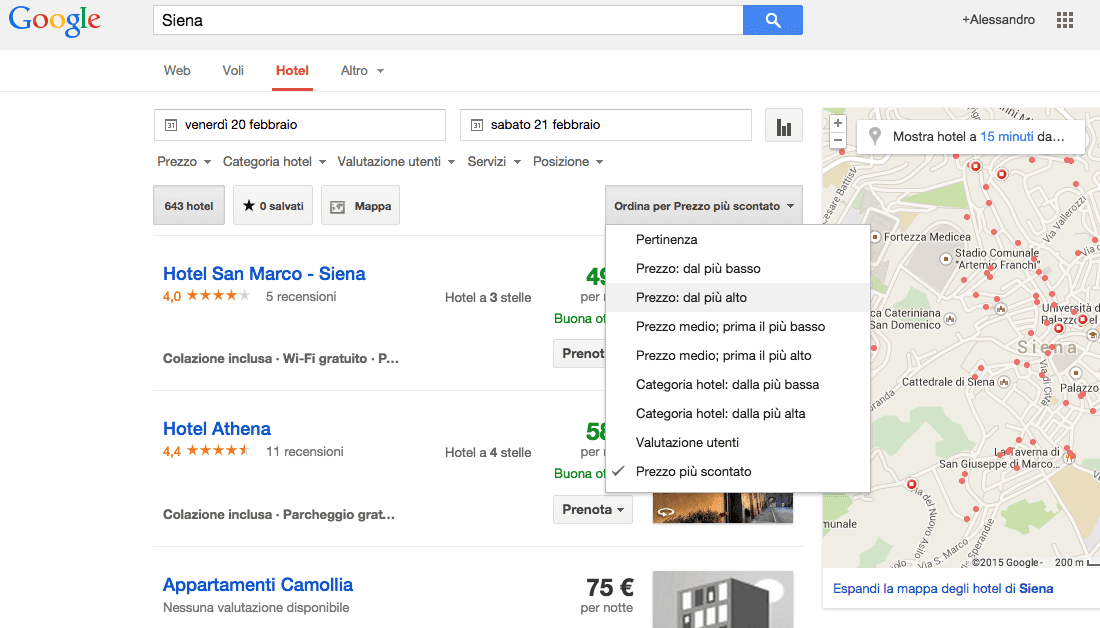Open Hotel San Marco - Siena link
The height and width of the screenshot is (628, 1100).
[264, 274]
